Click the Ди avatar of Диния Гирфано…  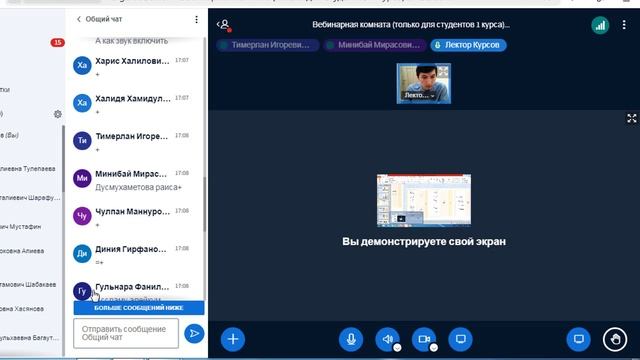pyautogui.click(x=82, y=254)
